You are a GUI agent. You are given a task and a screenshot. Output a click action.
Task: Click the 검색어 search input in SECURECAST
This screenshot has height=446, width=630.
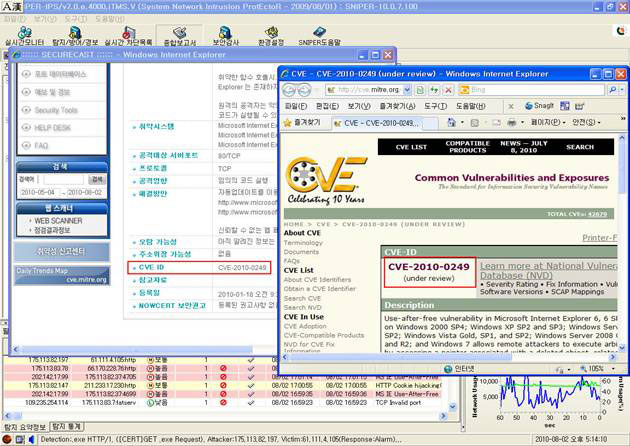63,179
